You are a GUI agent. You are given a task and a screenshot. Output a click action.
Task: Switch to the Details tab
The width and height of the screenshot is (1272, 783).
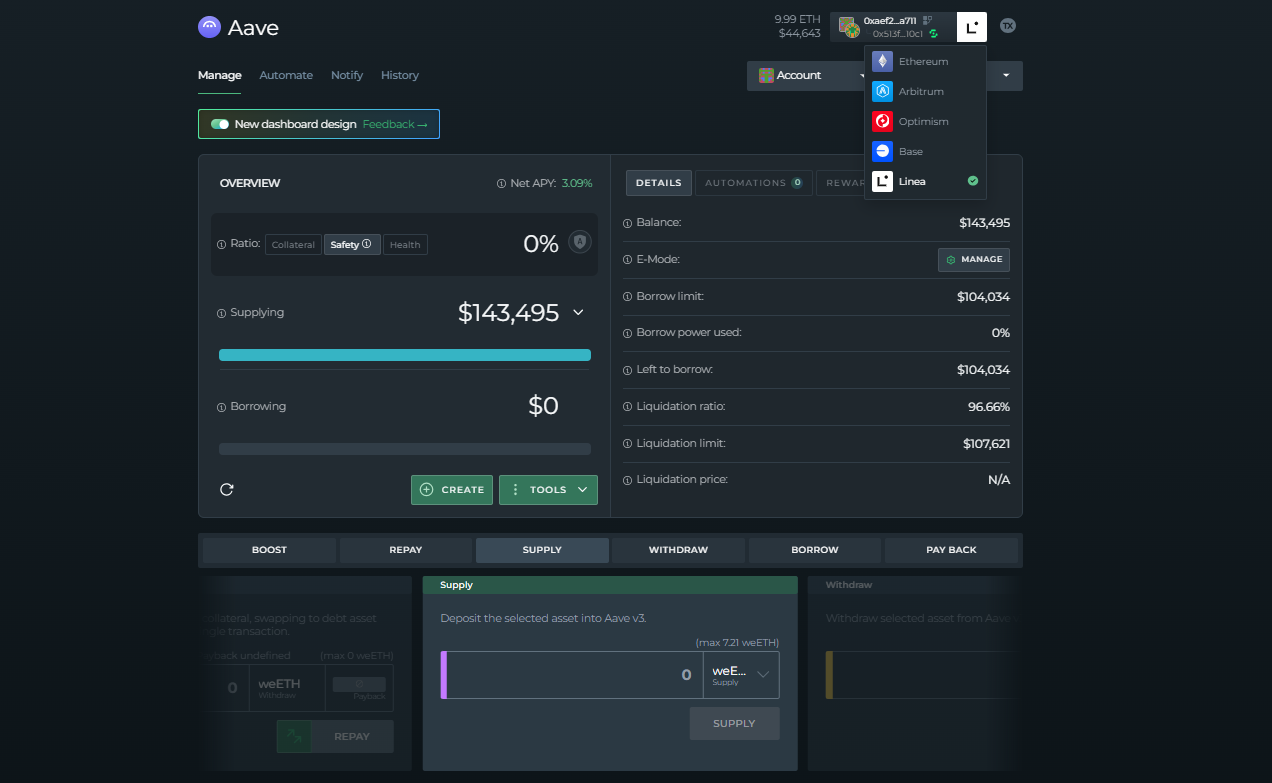(658, 183)
